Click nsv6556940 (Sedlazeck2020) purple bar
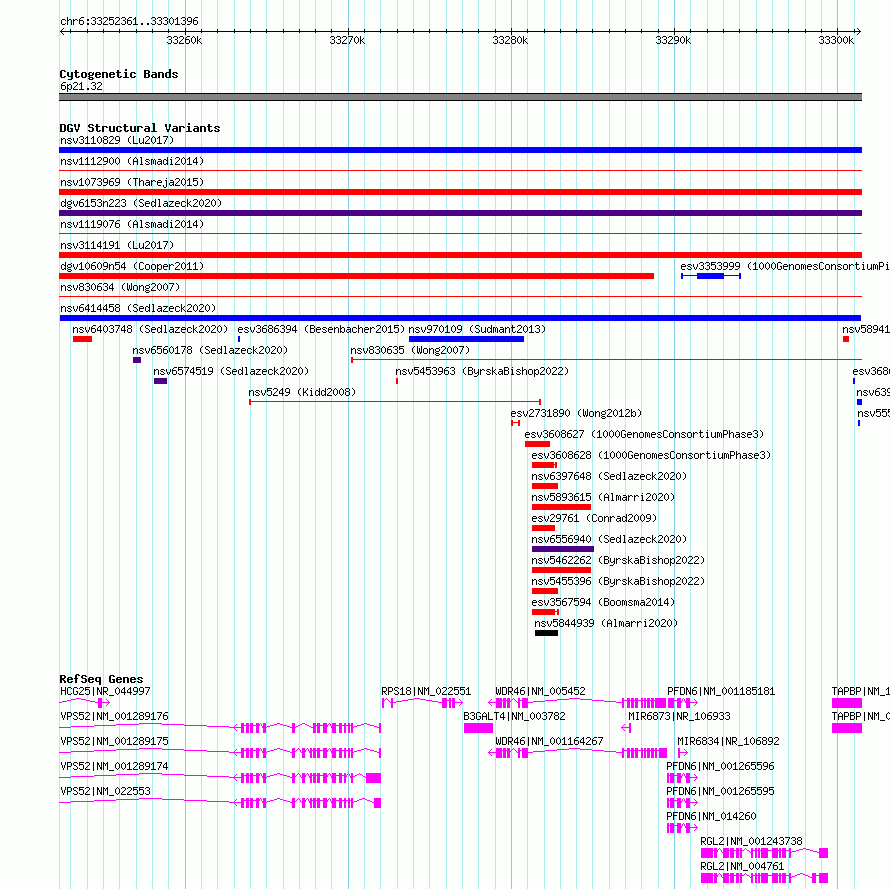 562,549
